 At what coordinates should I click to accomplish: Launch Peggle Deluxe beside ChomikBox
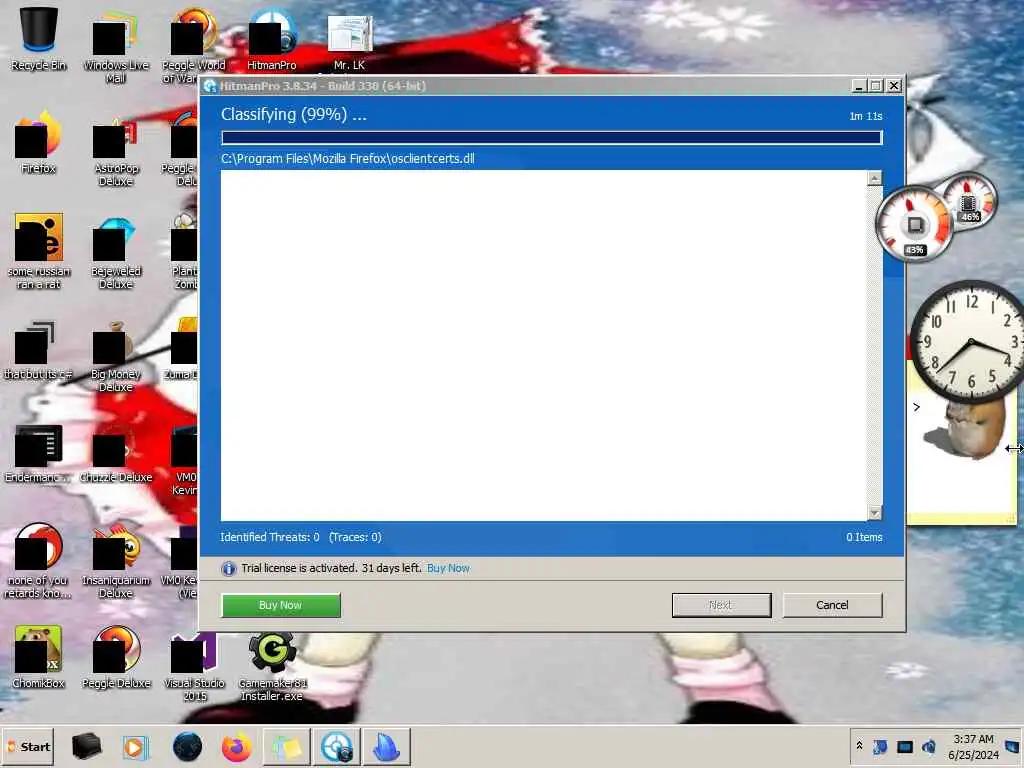click(x=116, y=657)
